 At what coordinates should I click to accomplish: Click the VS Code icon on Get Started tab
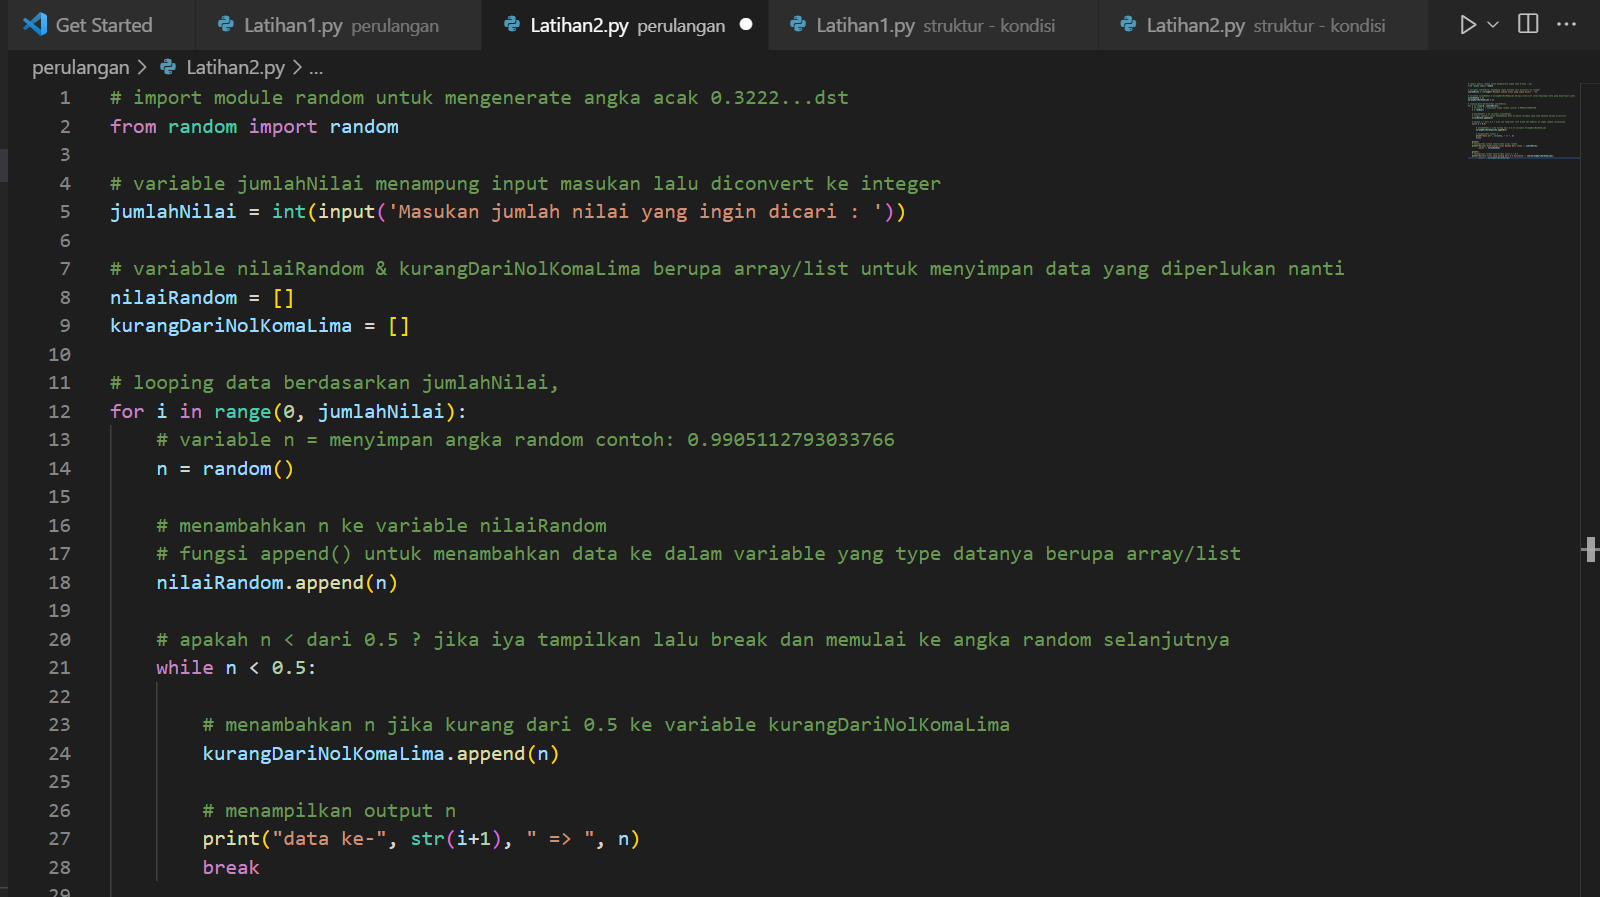click(x=35, y=24)
